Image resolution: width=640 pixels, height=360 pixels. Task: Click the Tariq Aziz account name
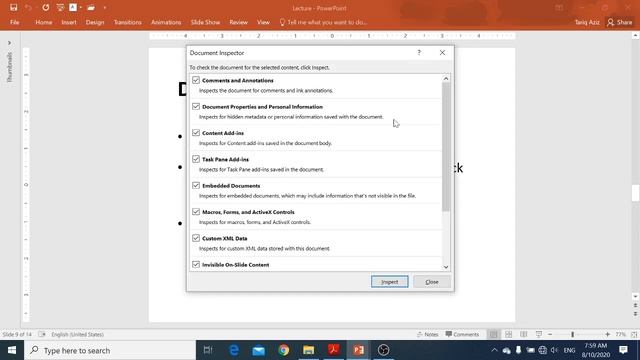click(587, 22)
